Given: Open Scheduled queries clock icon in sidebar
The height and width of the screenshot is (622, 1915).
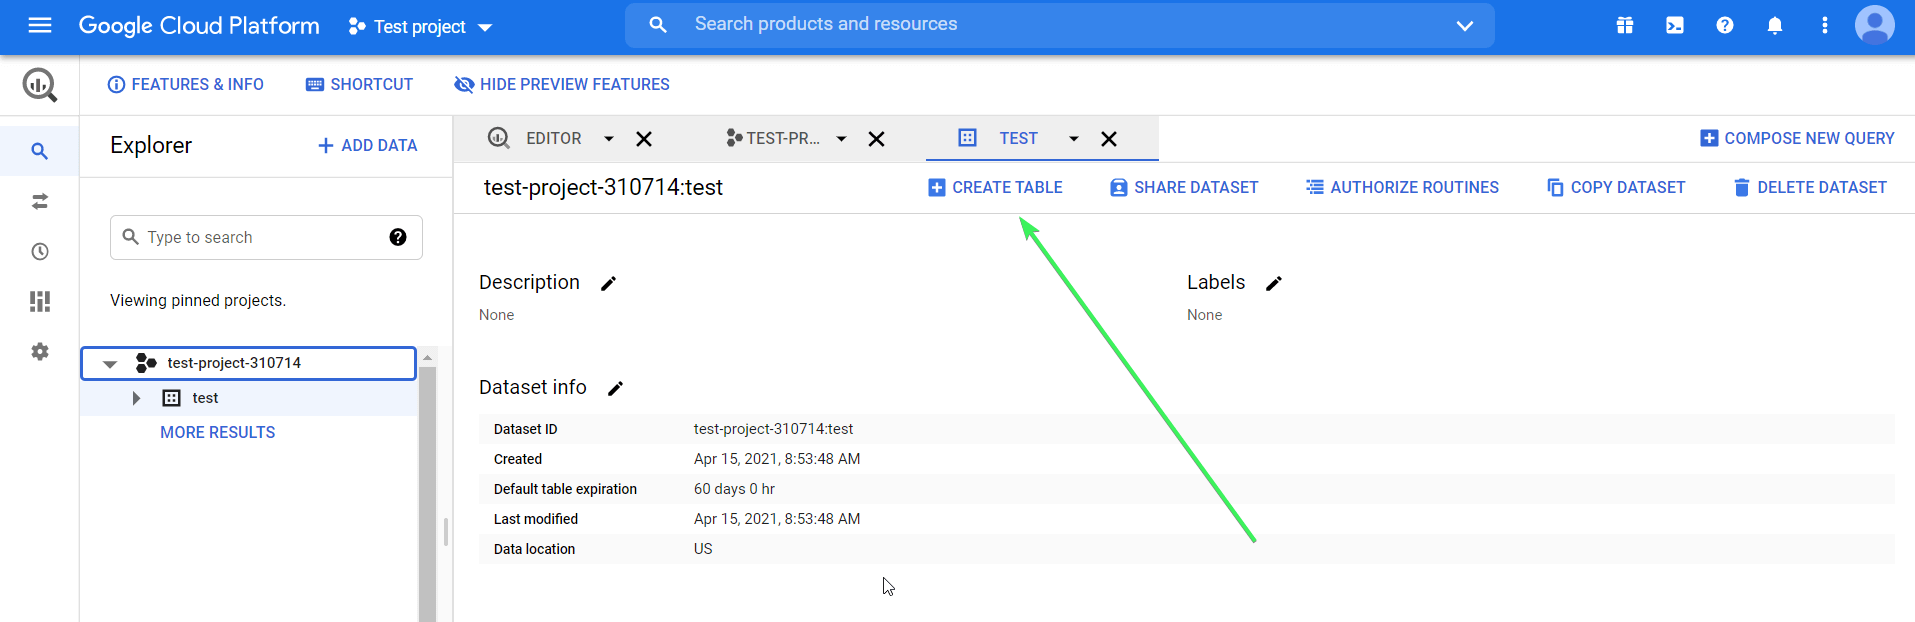Looking at the screenshot, I should (x=40, y=251).
